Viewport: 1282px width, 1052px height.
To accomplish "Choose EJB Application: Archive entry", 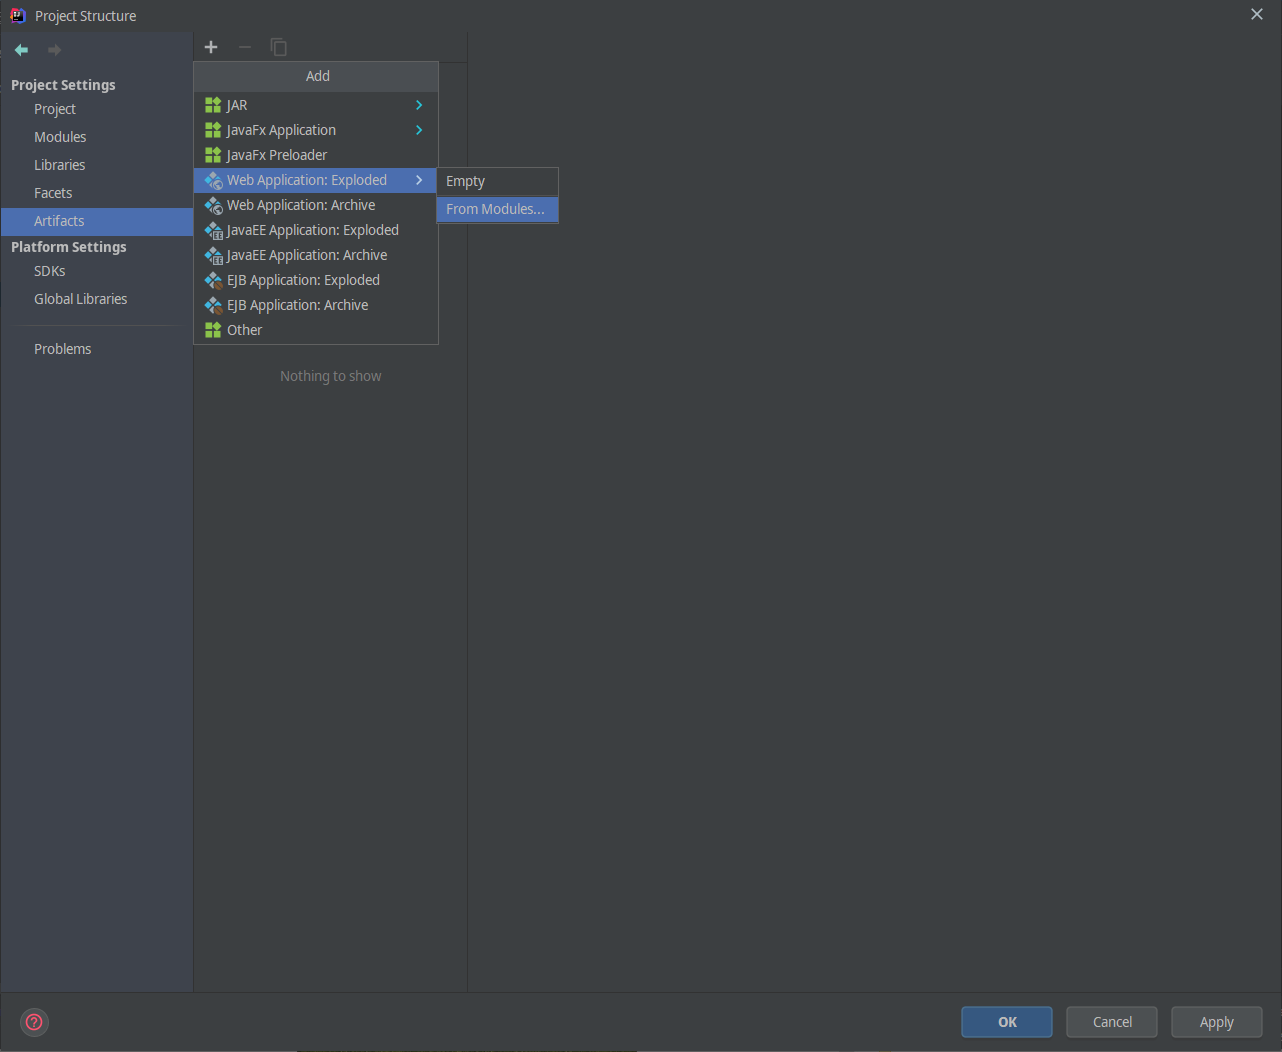I will coord(316,305).
